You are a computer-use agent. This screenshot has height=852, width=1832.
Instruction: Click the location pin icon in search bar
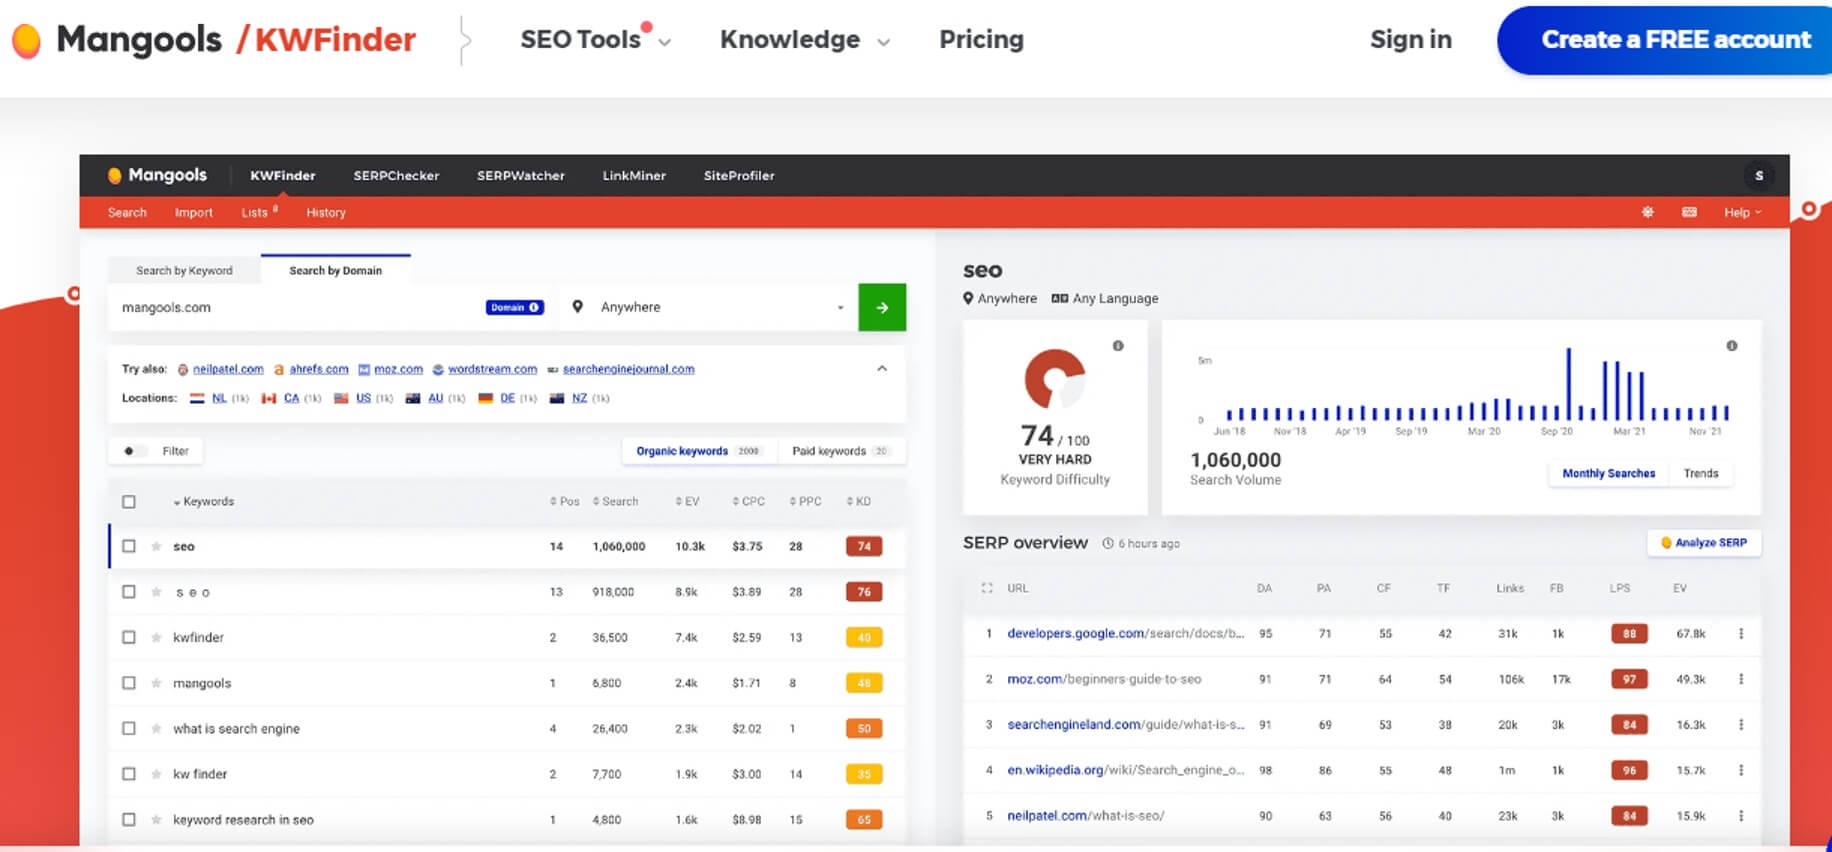577,307
